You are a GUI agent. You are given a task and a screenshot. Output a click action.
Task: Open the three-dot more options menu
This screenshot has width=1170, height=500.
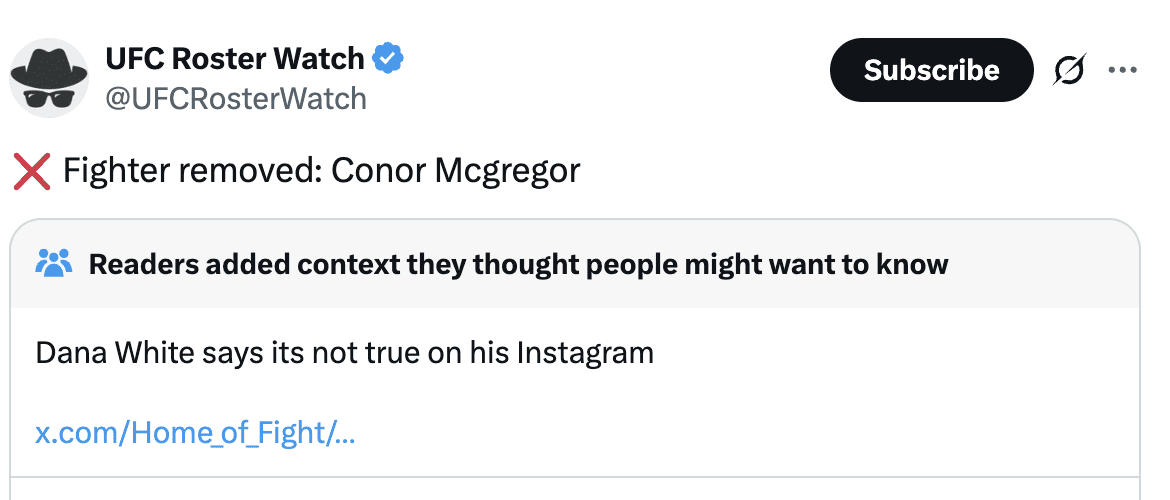pos(1123,70)
